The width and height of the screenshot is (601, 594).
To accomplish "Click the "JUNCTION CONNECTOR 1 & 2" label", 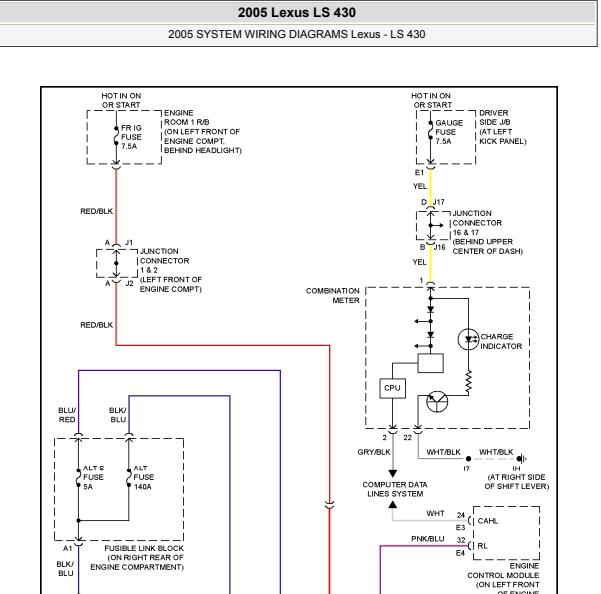I will [x=171, y=270].
